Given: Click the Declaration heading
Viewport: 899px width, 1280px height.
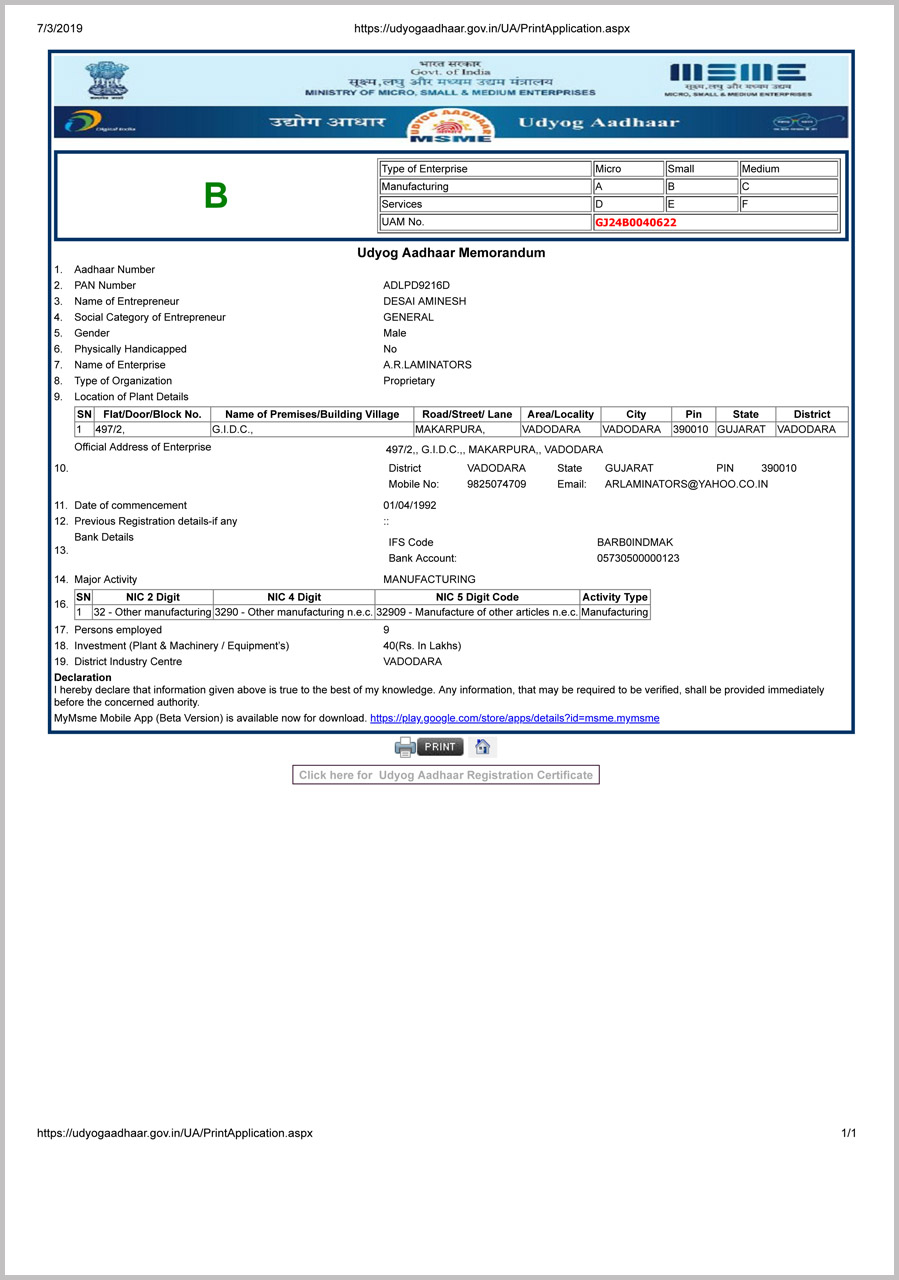Looking at the screenshot, I should point(83,678).
